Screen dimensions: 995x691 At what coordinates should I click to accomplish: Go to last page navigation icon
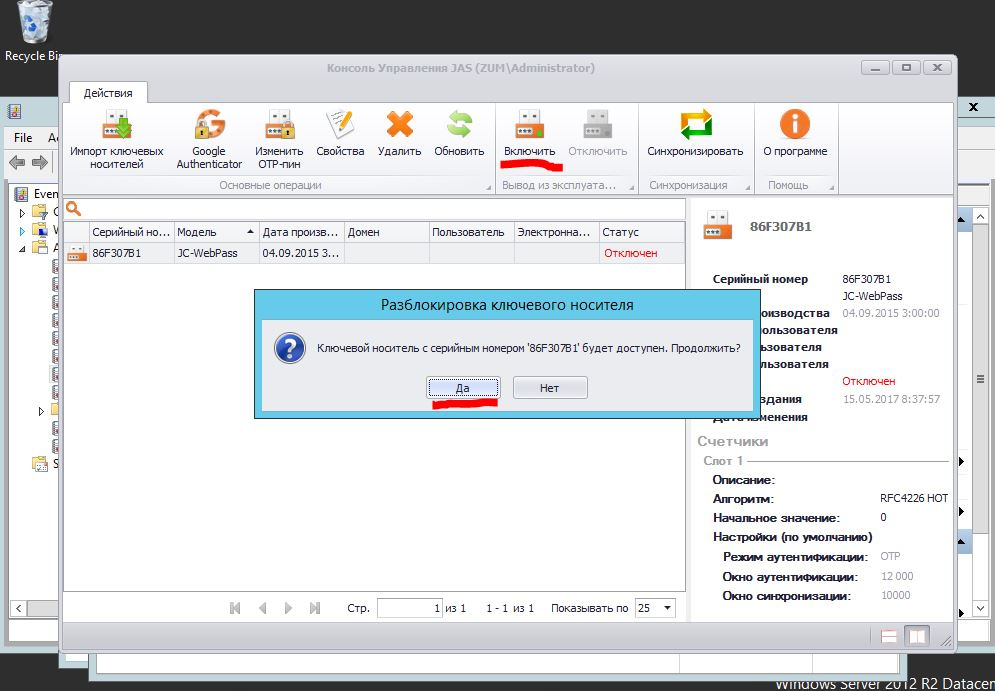coord(315,608)
